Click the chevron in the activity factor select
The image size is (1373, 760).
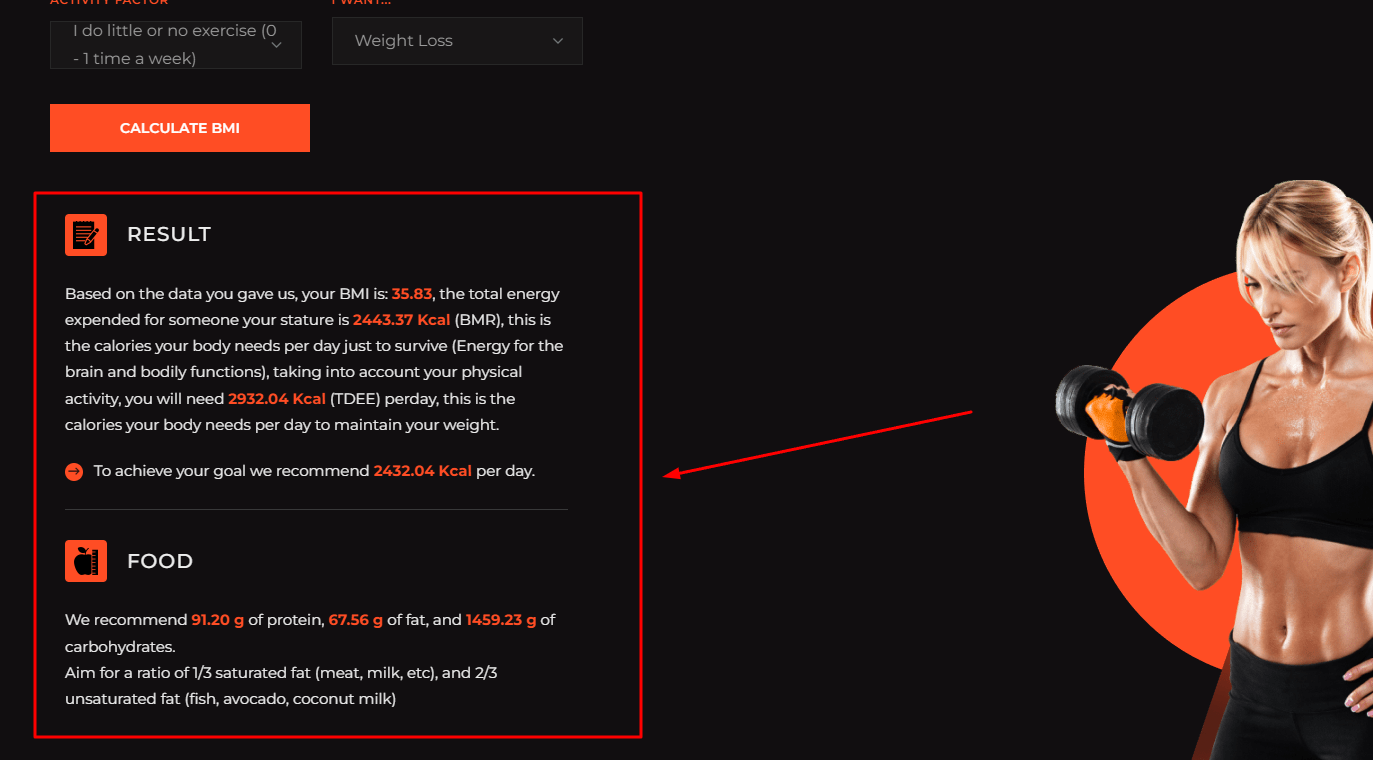[277, 45]
